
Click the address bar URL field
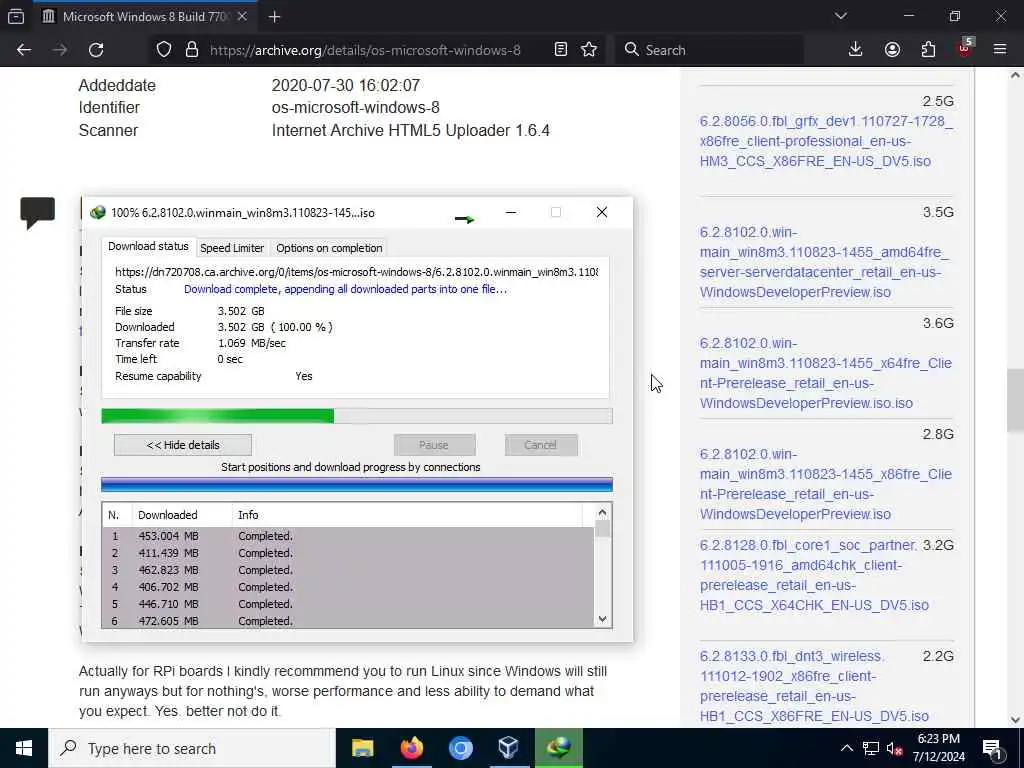click(x=366, y=50)
